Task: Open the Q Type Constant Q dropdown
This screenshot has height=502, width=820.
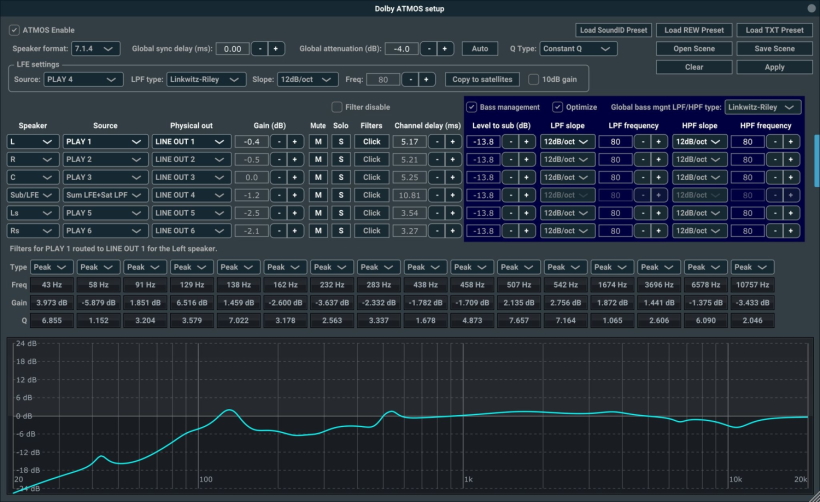Action: (578, 49)
